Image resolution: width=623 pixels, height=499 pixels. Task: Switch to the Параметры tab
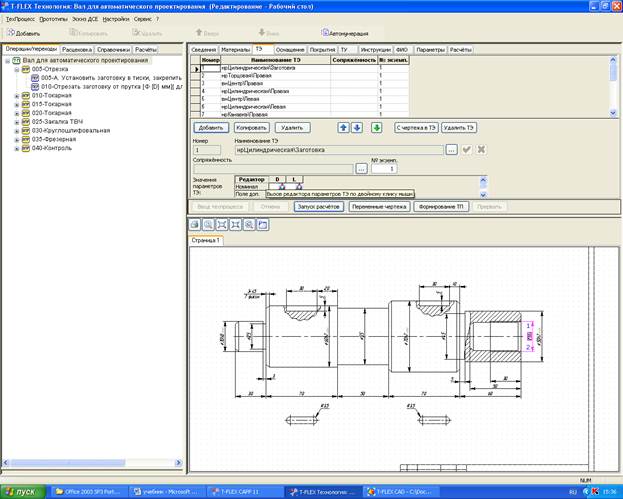point(431,50)
